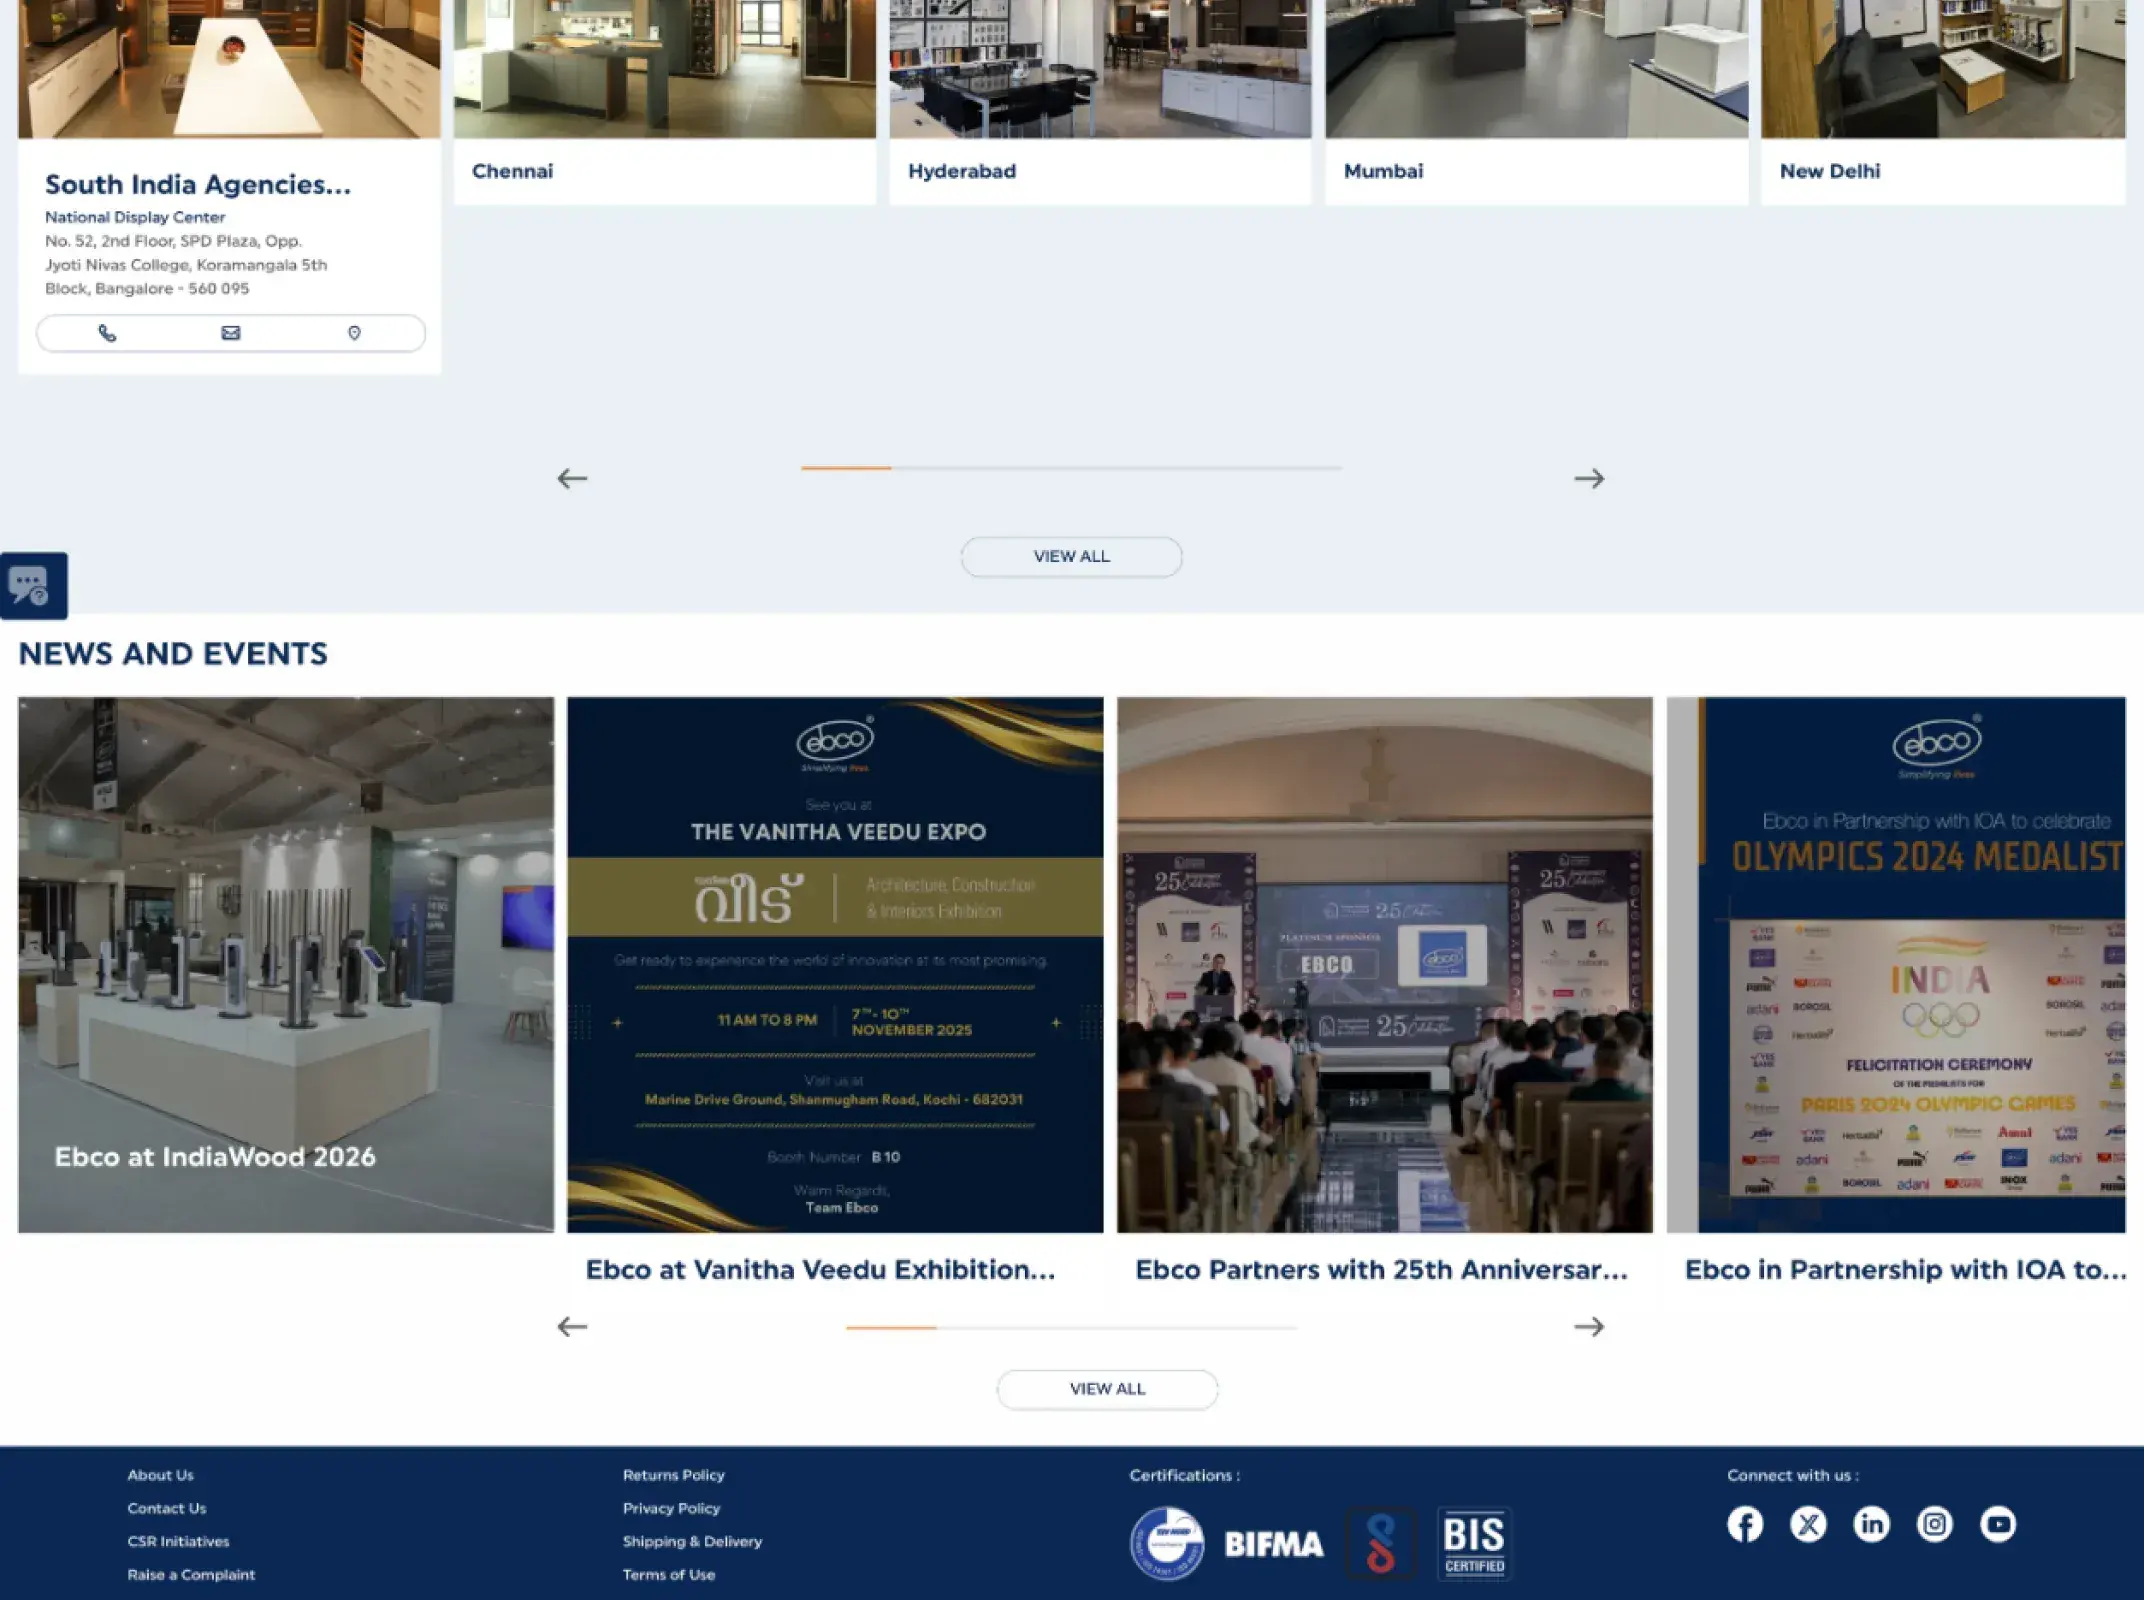Open Ebco at IndiaWood 2026 news image
This screenshot has height=1600, width=2144.
point(286,964)
